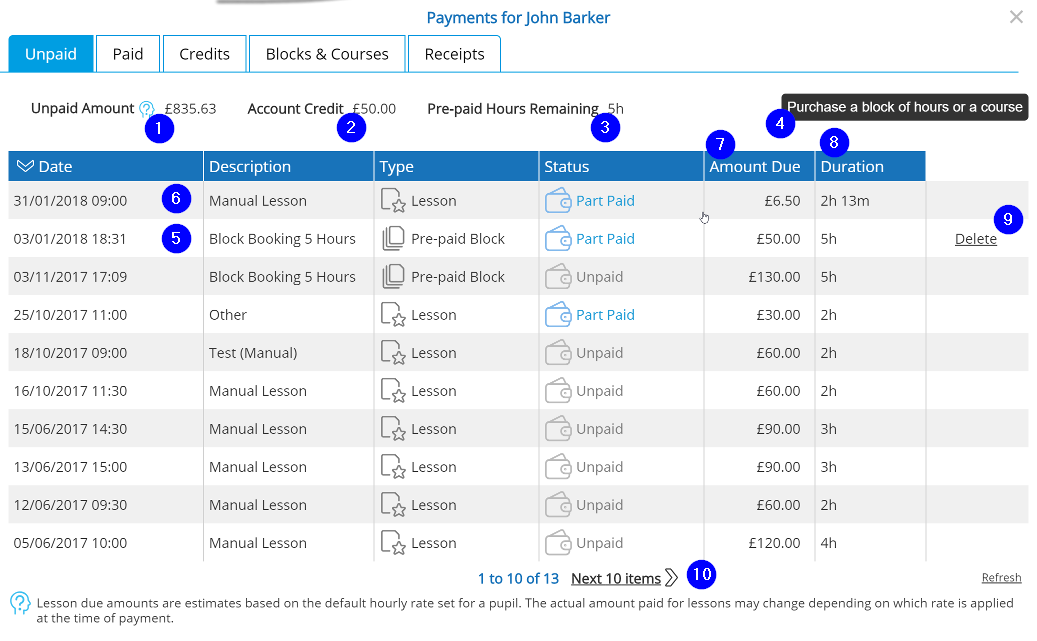Sort by the Type column header
Screen dimensions: 1037x641
coord(456,166)
